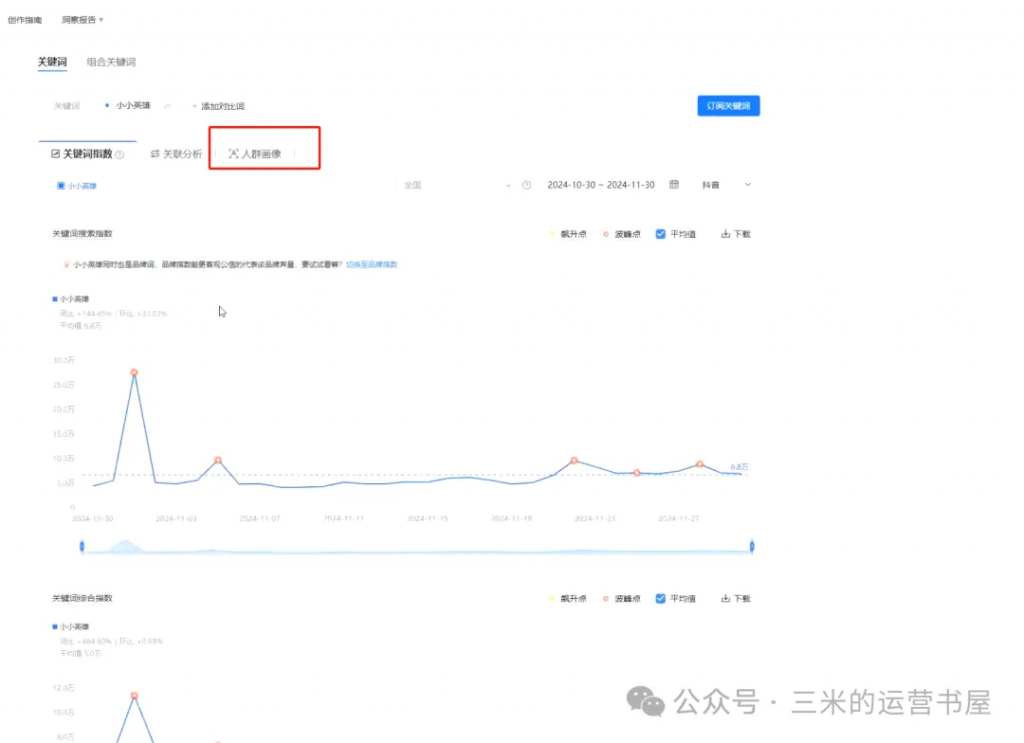Click the help icon next to 关键词指数
1024x743 pixels.
tap(120, 155)
